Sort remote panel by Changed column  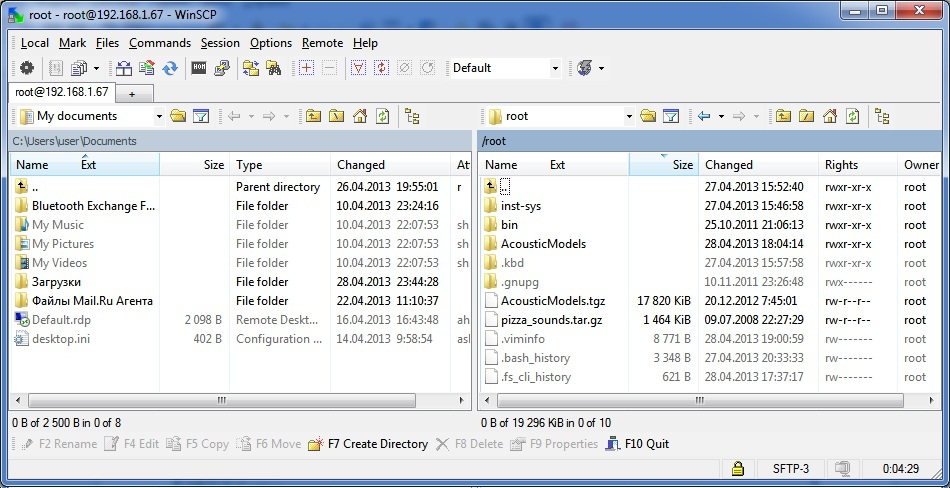[759, 165]
